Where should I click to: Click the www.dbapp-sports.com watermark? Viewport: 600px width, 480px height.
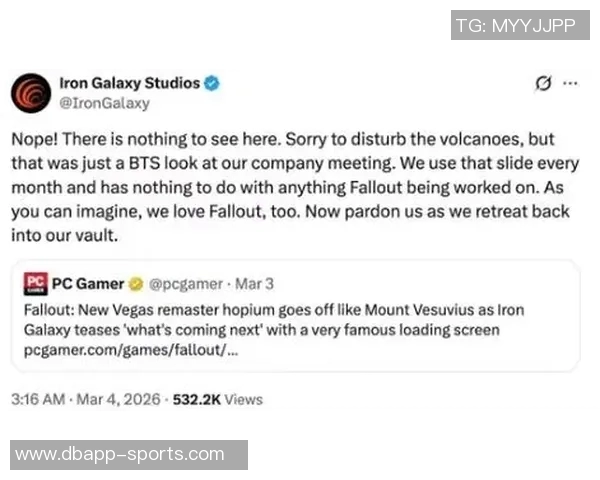point(120,454)
